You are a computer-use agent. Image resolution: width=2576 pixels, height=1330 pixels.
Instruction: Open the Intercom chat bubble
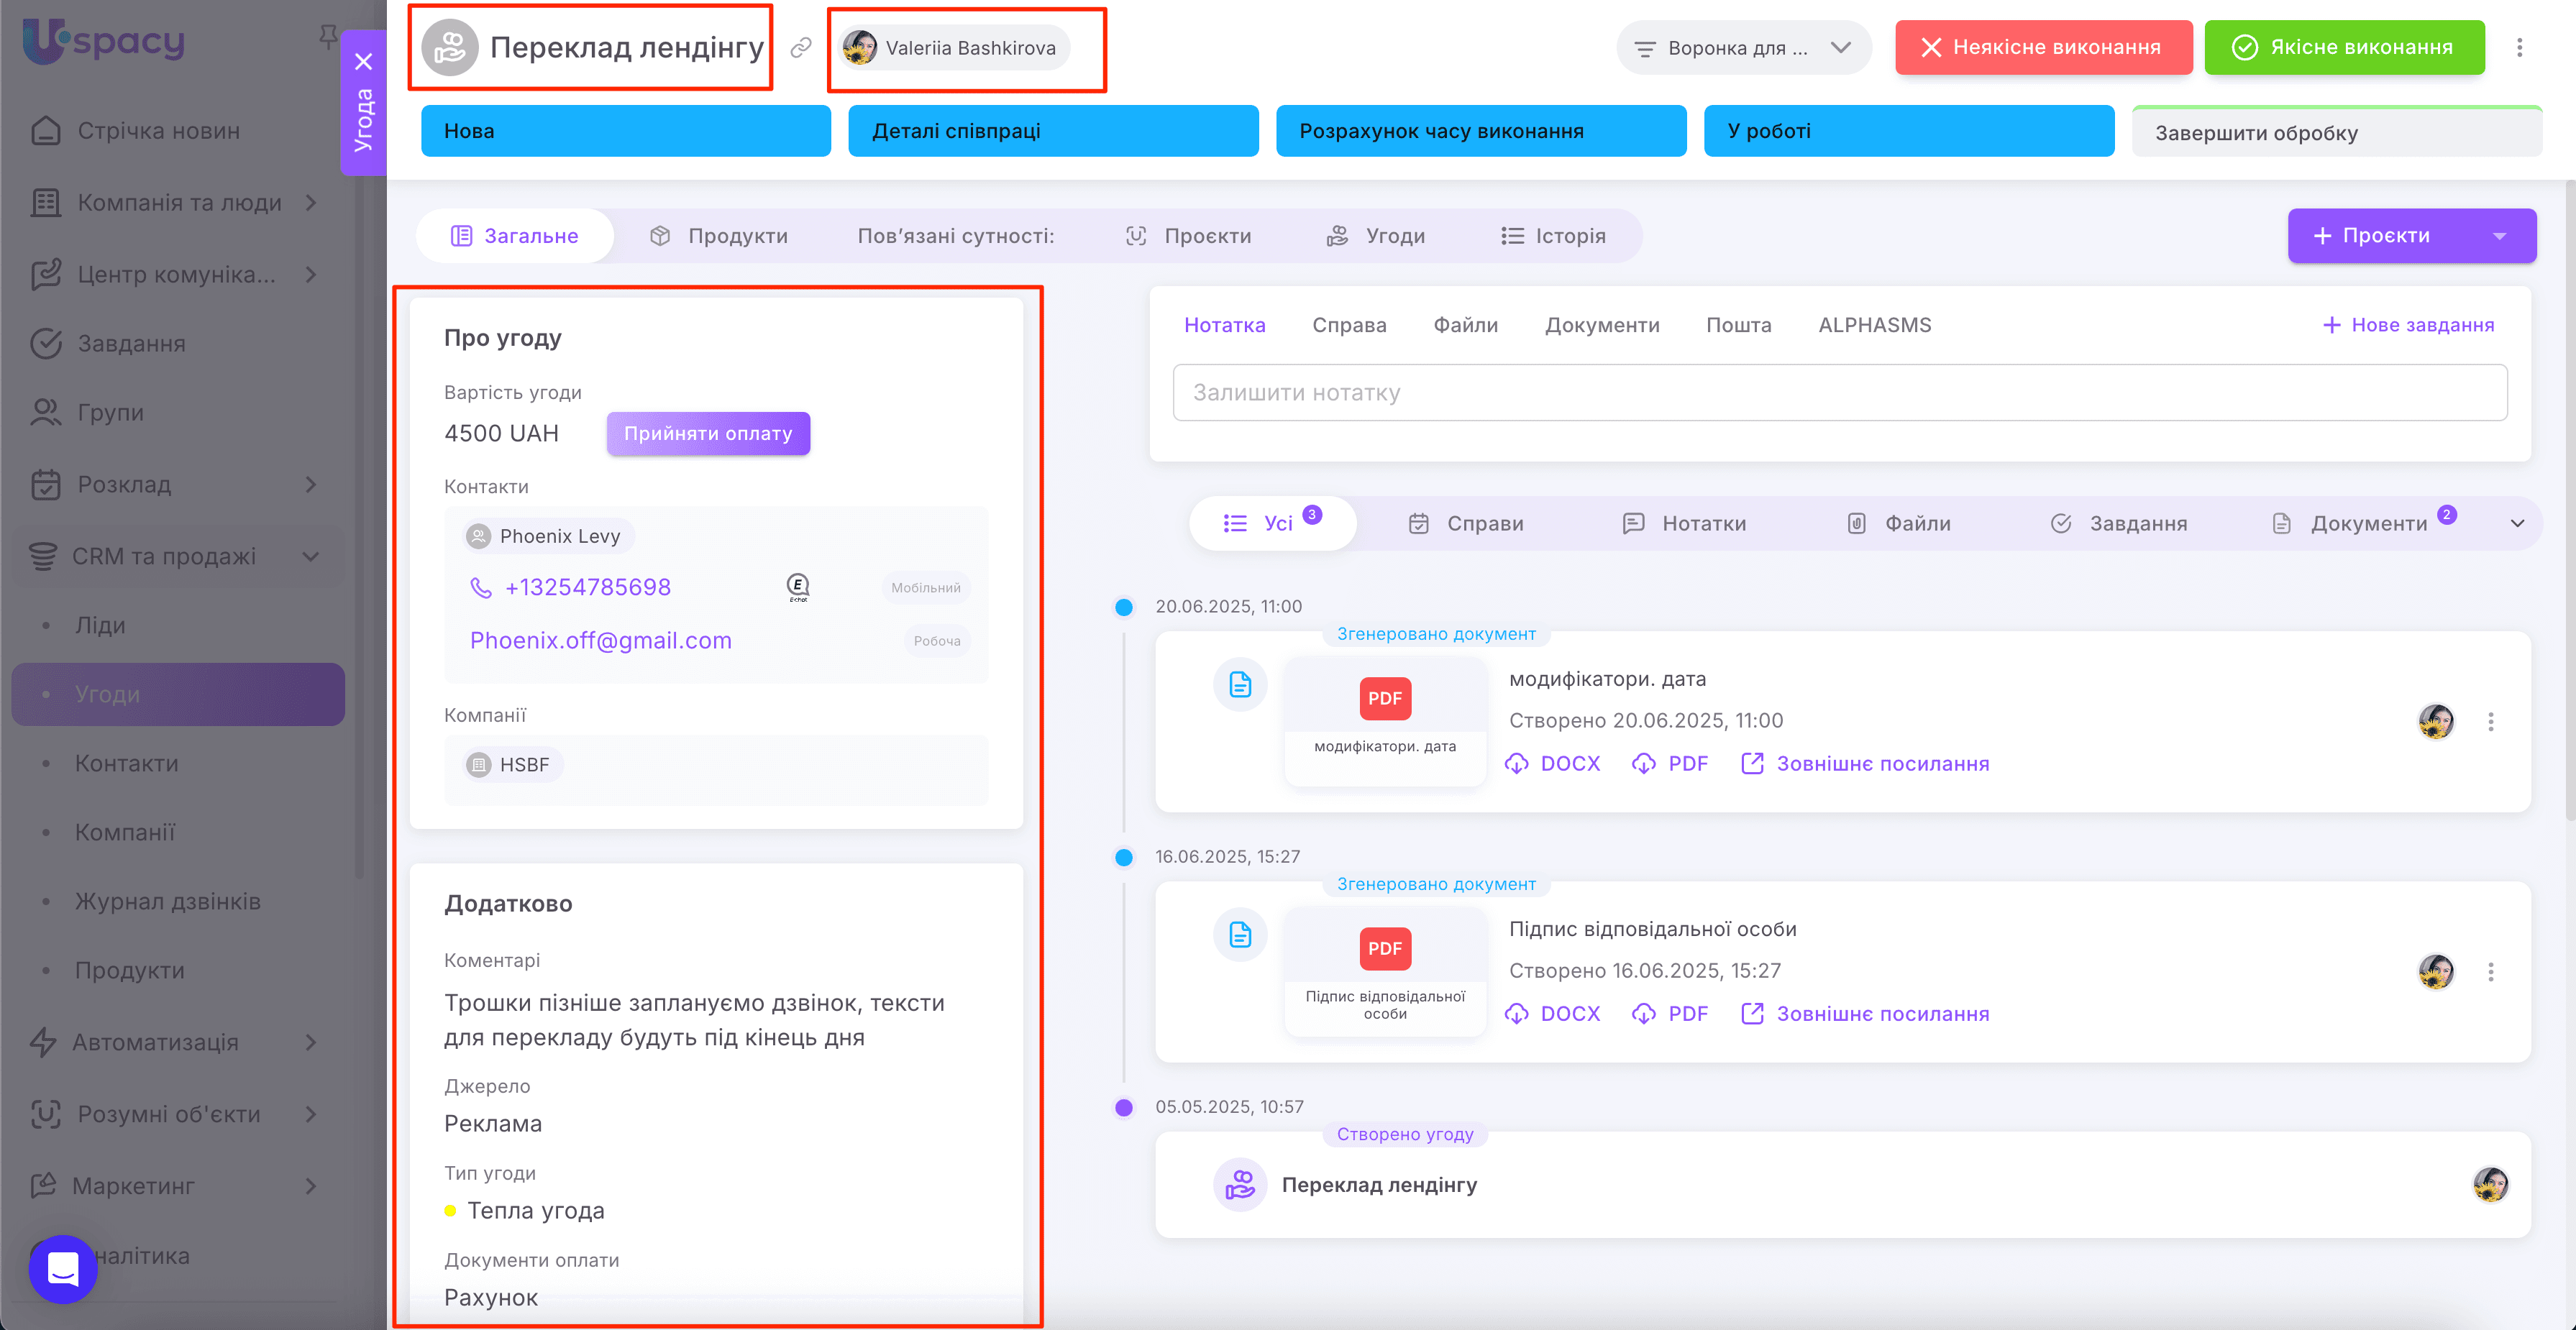point(63,1268)
